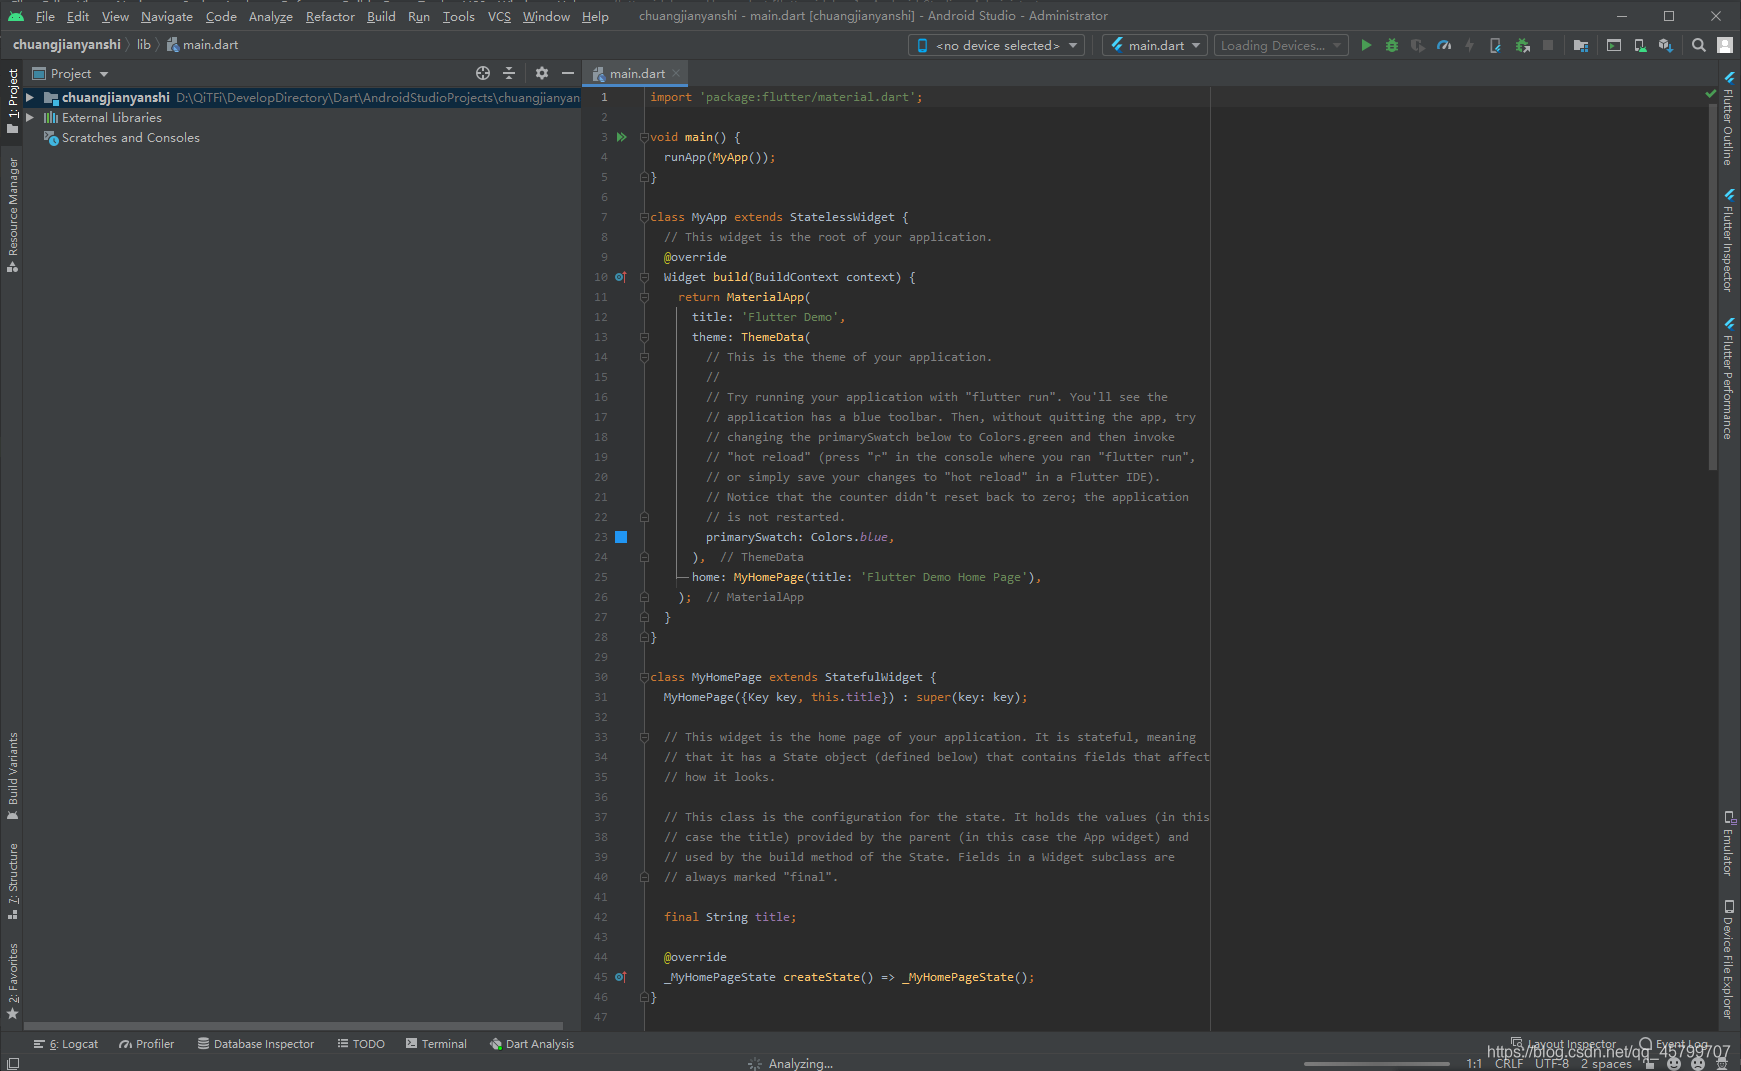Click the happy smiley feedback icon in status bar
1741x1071 pixels.
click(x=1674, y=1063)
